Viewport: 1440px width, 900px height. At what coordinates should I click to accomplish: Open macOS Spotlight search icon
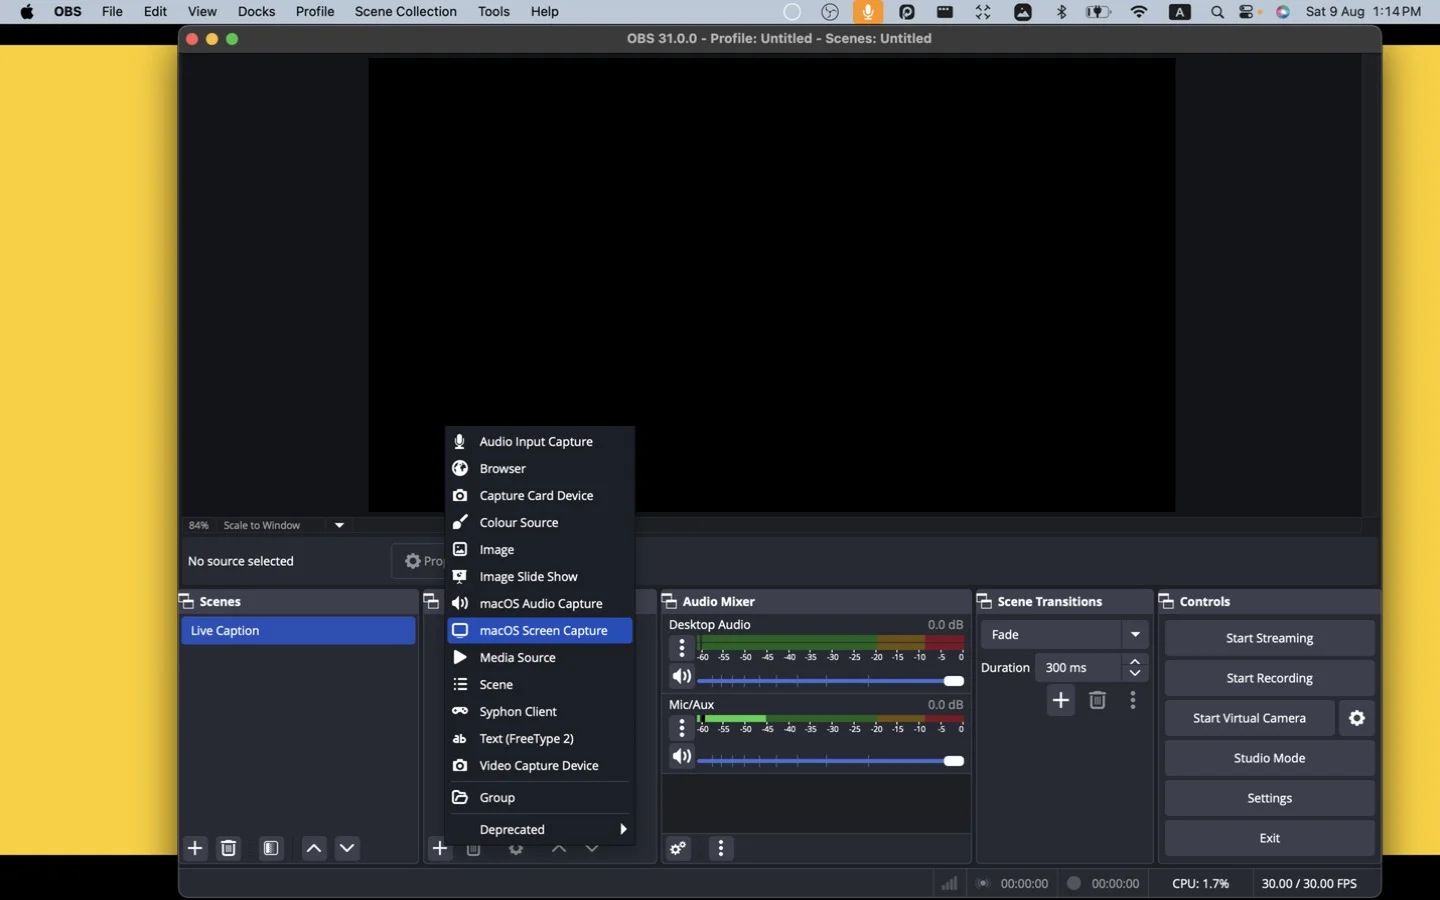click(x=1217, y=12)
